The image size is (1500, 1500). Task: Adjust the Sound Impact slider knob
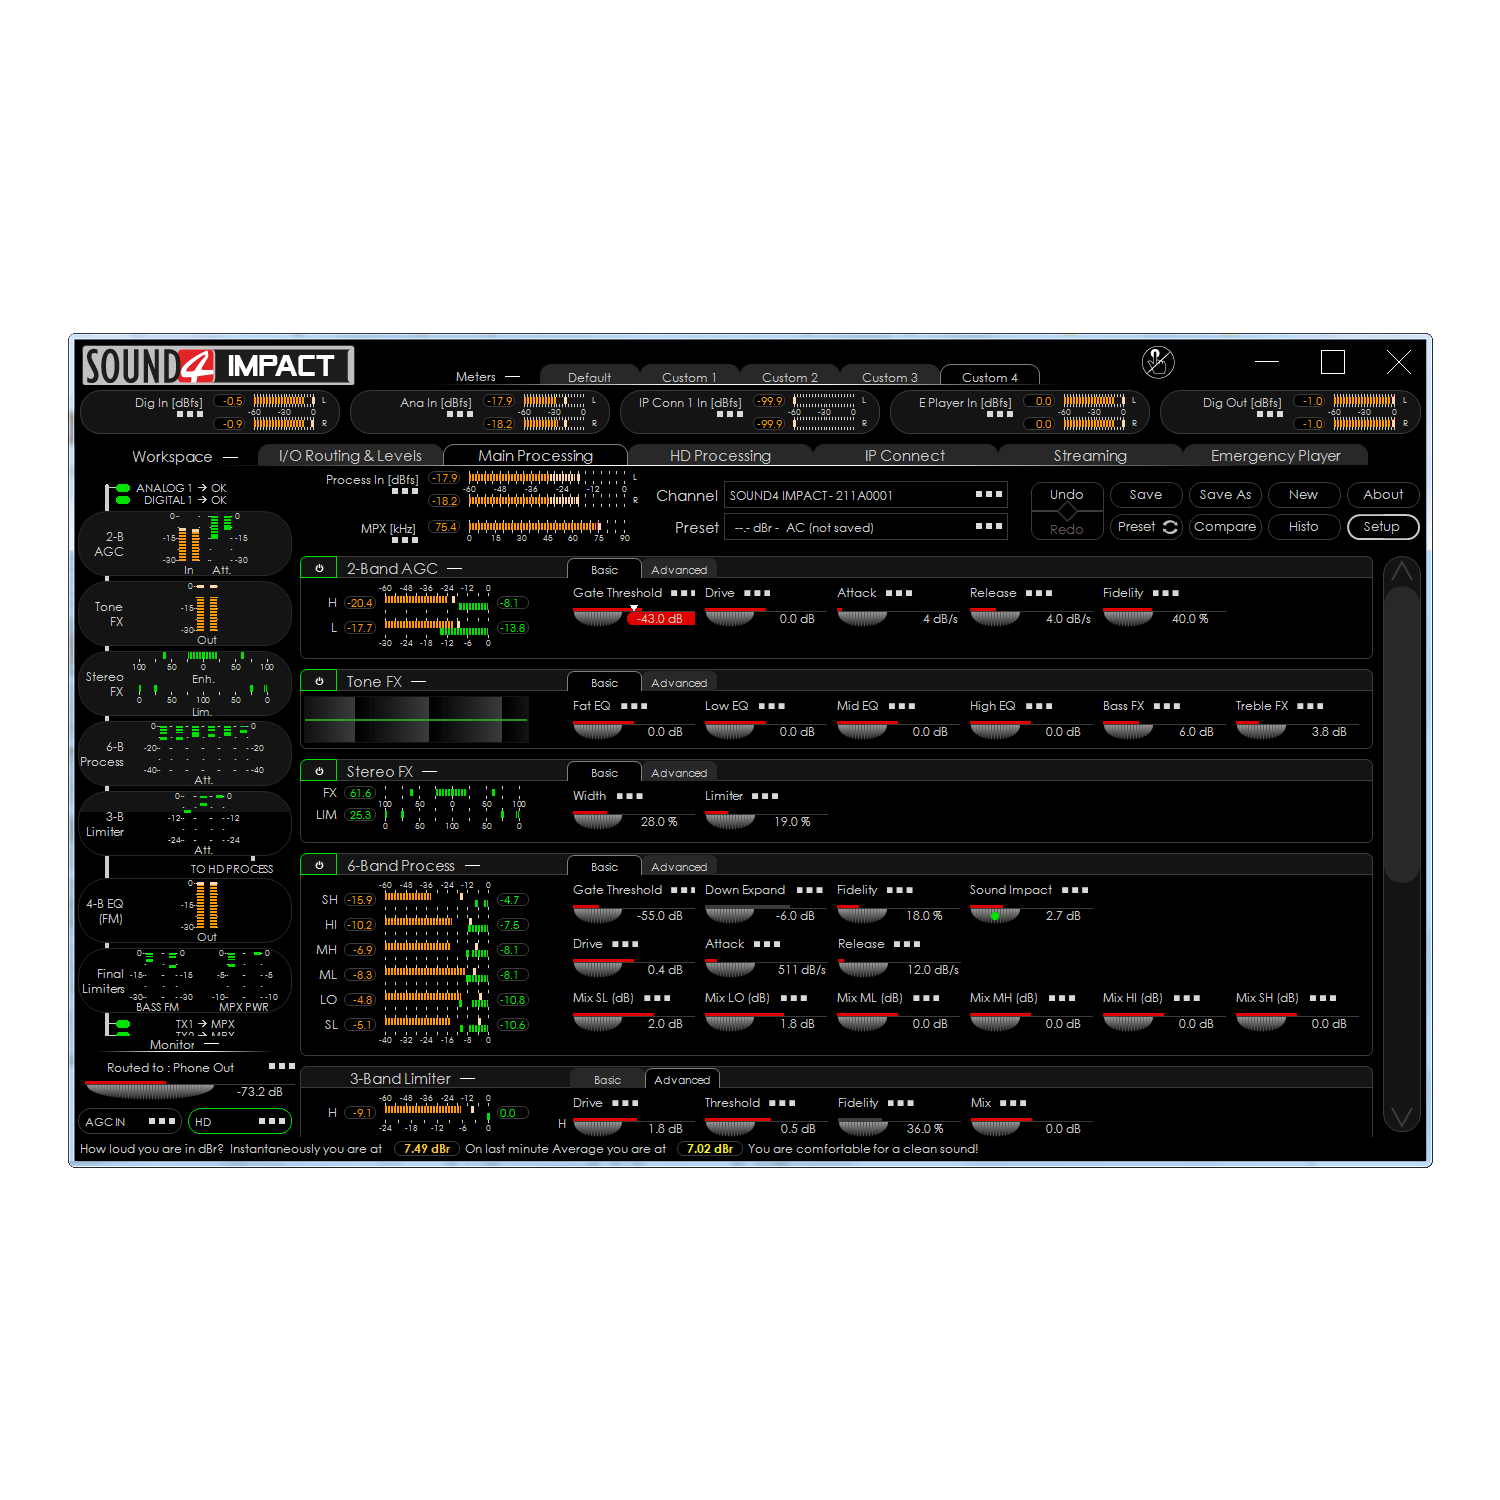pyautogui.click(x=995, y=915)
